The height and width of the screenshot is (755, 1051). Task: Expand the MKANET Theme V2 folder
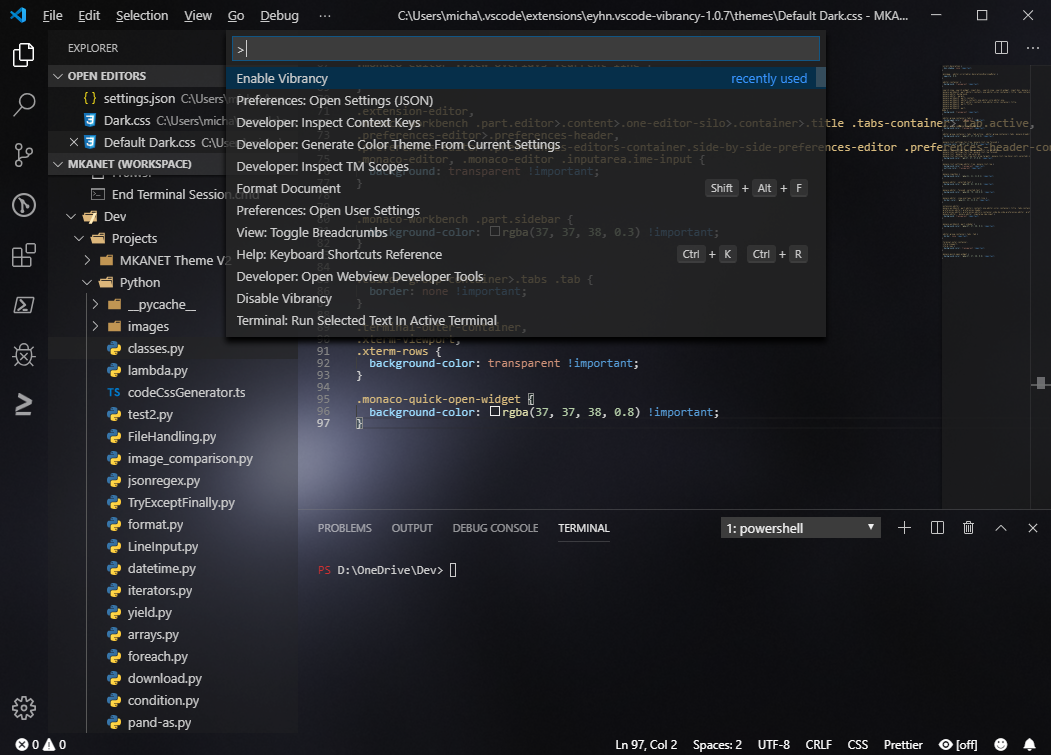pyautogui.click(x=87, y=260)
